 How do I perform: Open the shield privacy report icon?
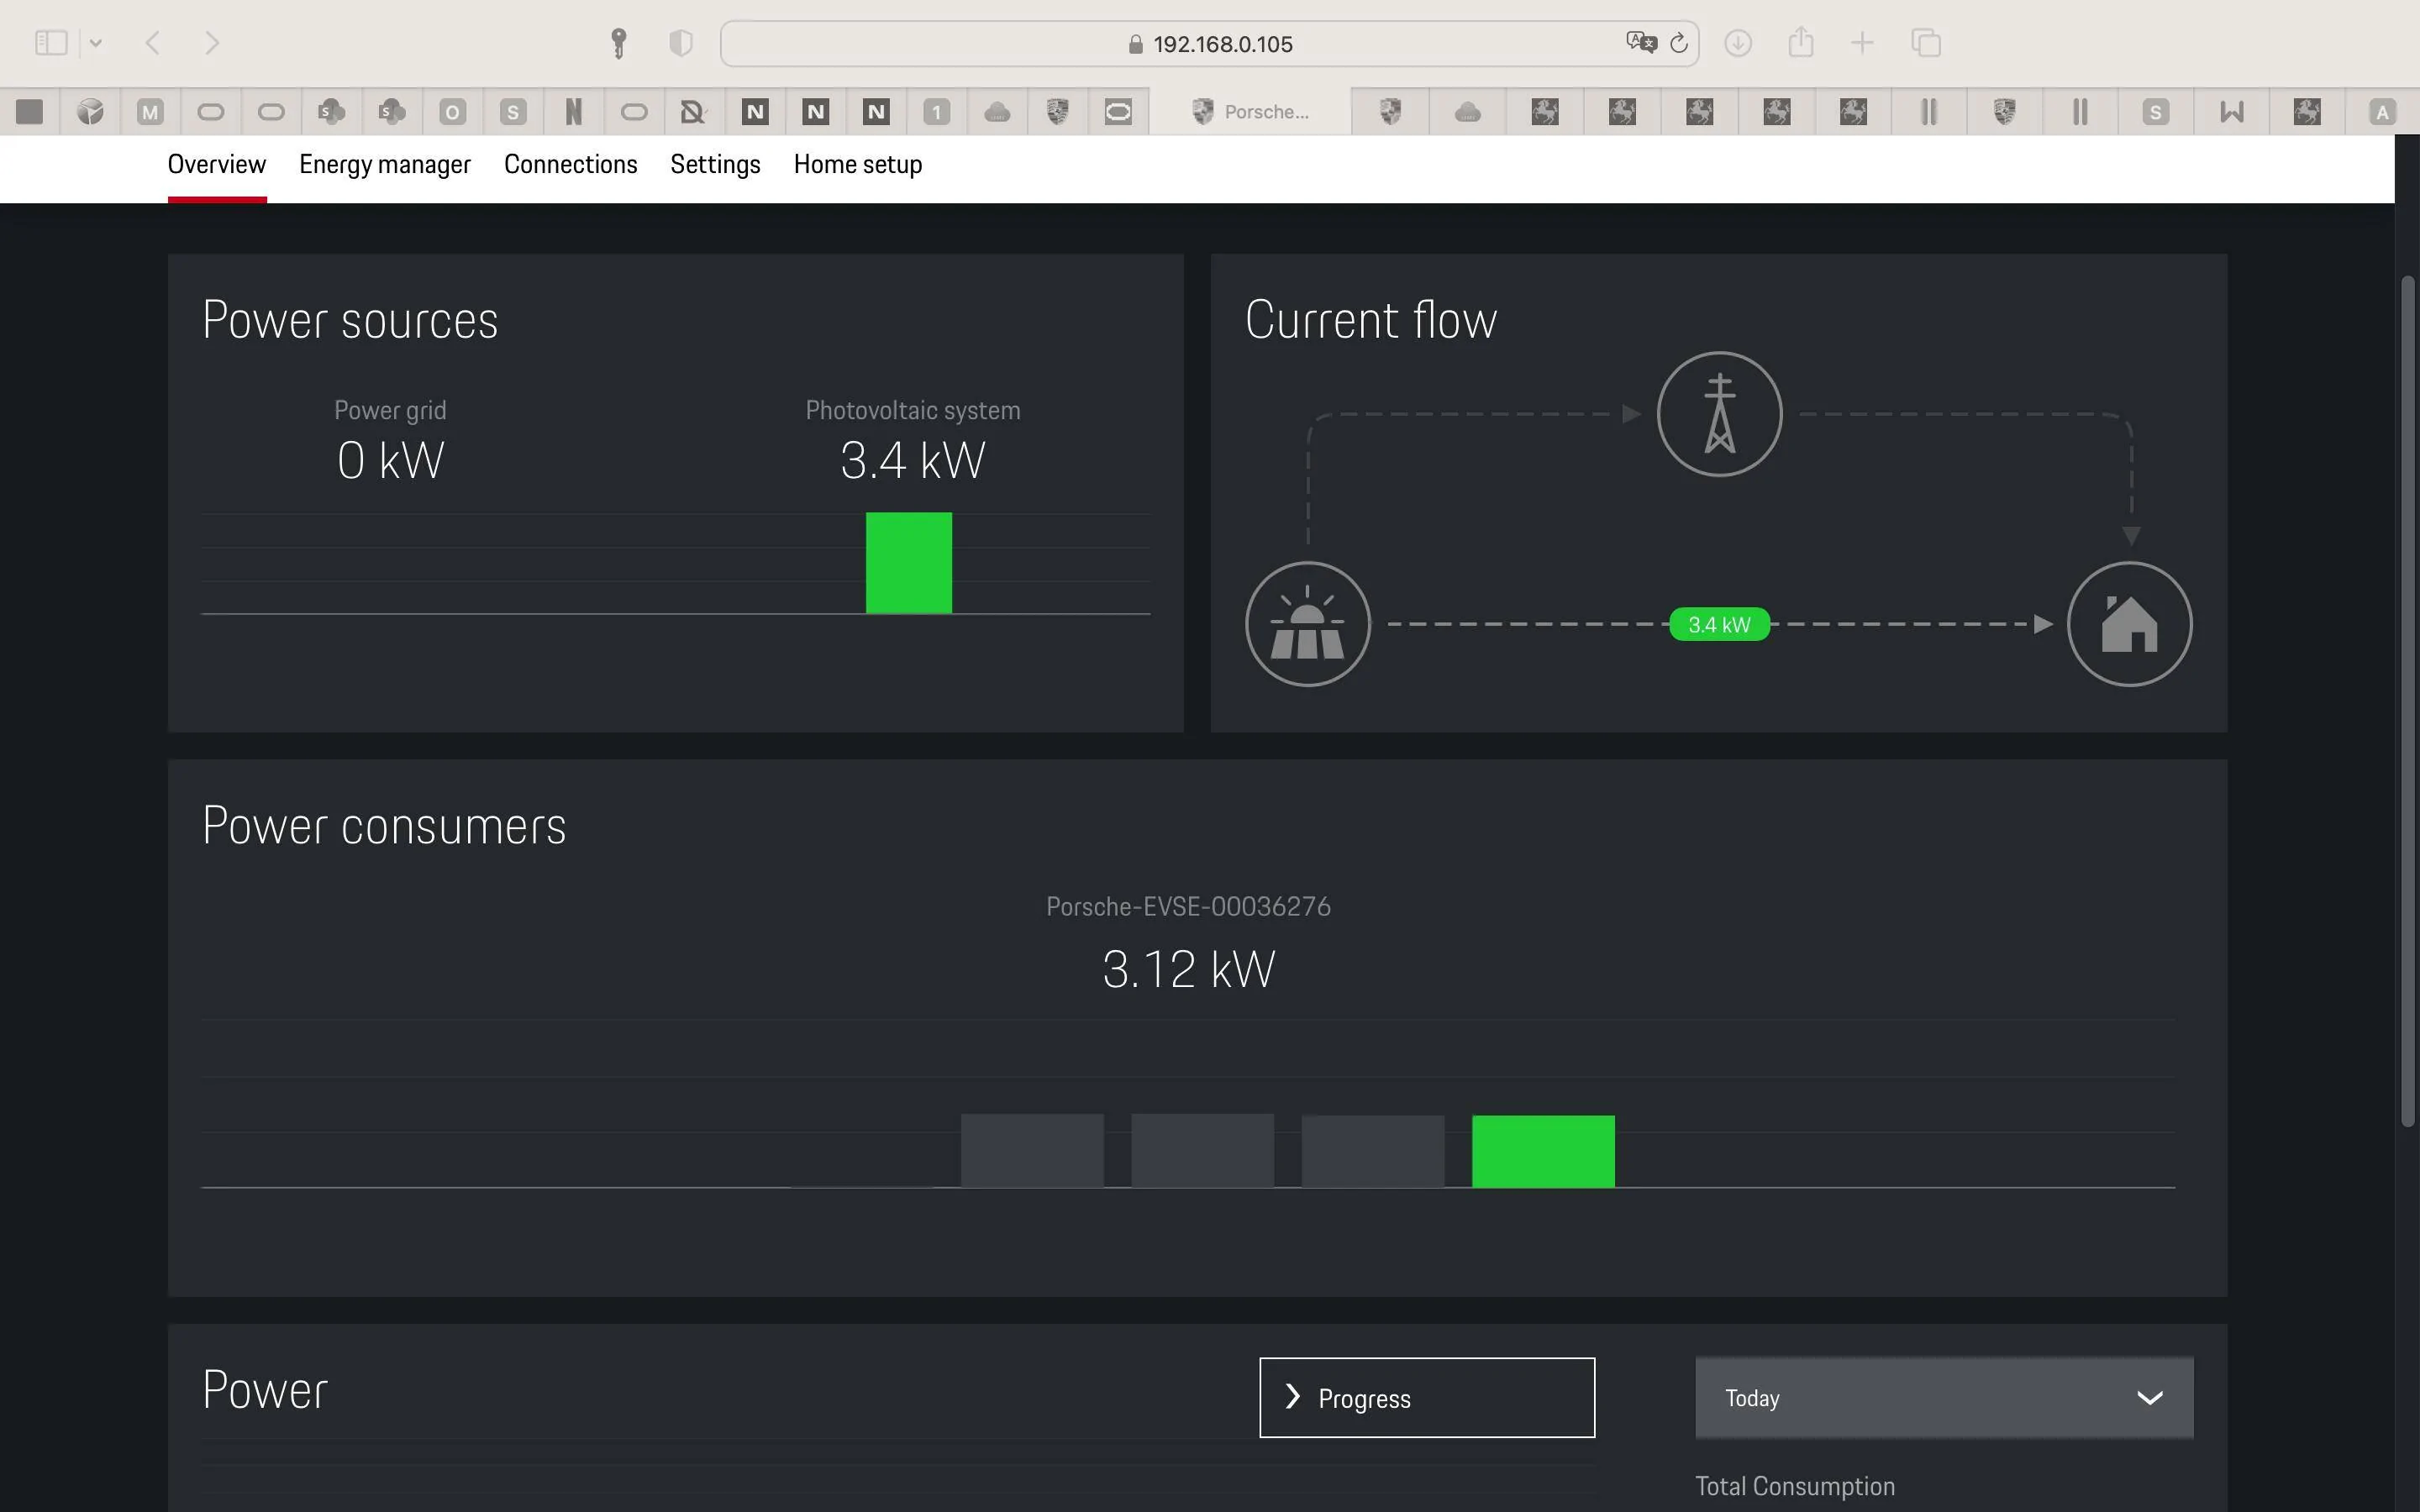coord(681,43)
